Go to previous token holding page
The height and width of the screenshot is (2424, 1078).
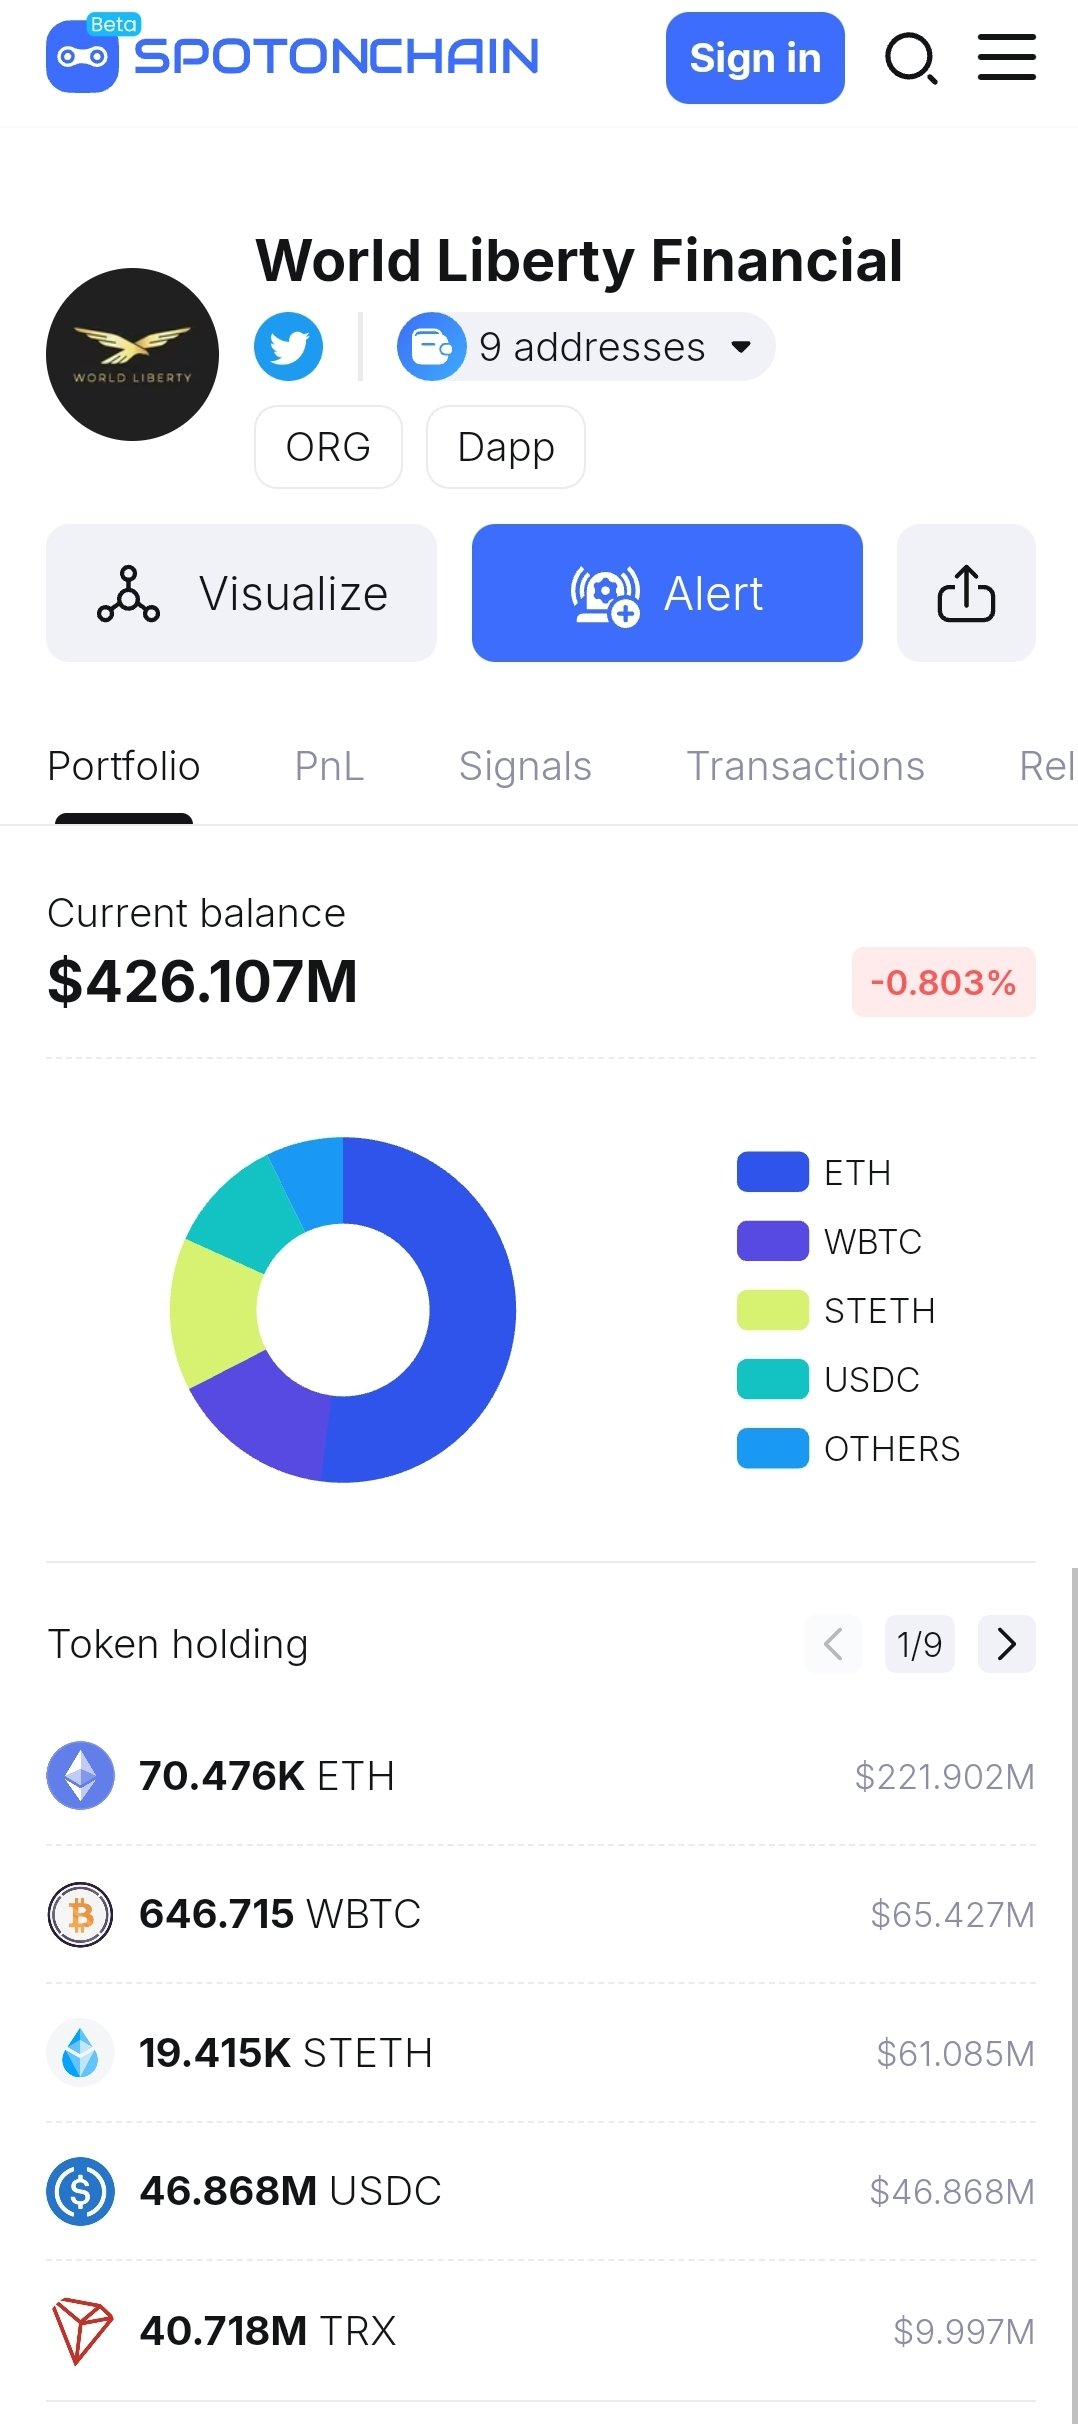pyautogui.click(x=833, y=1643)
